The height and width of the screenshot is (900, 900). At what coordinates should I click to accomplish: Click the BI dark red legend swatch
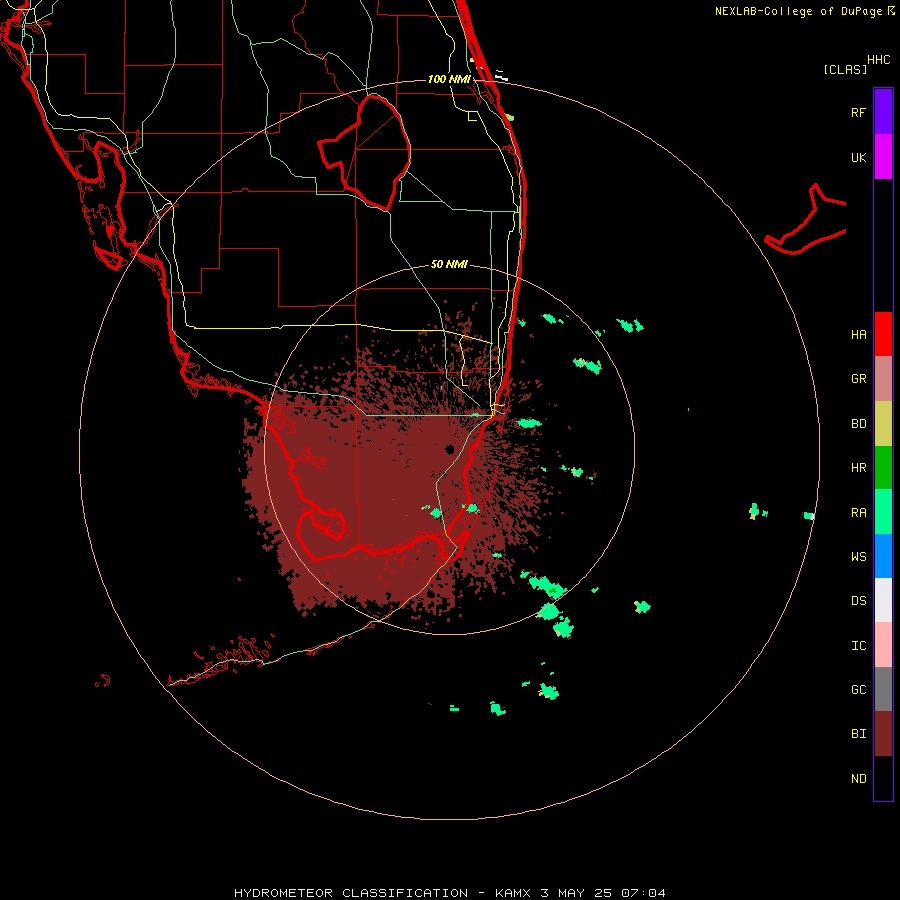click(883, 734)
